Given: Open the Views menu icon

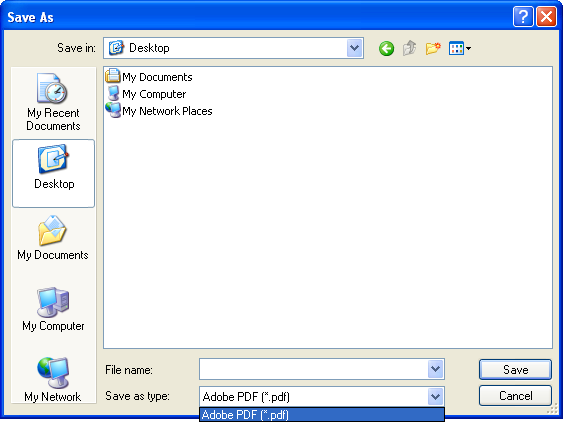Looking at the screenshot, I should 460,48.
